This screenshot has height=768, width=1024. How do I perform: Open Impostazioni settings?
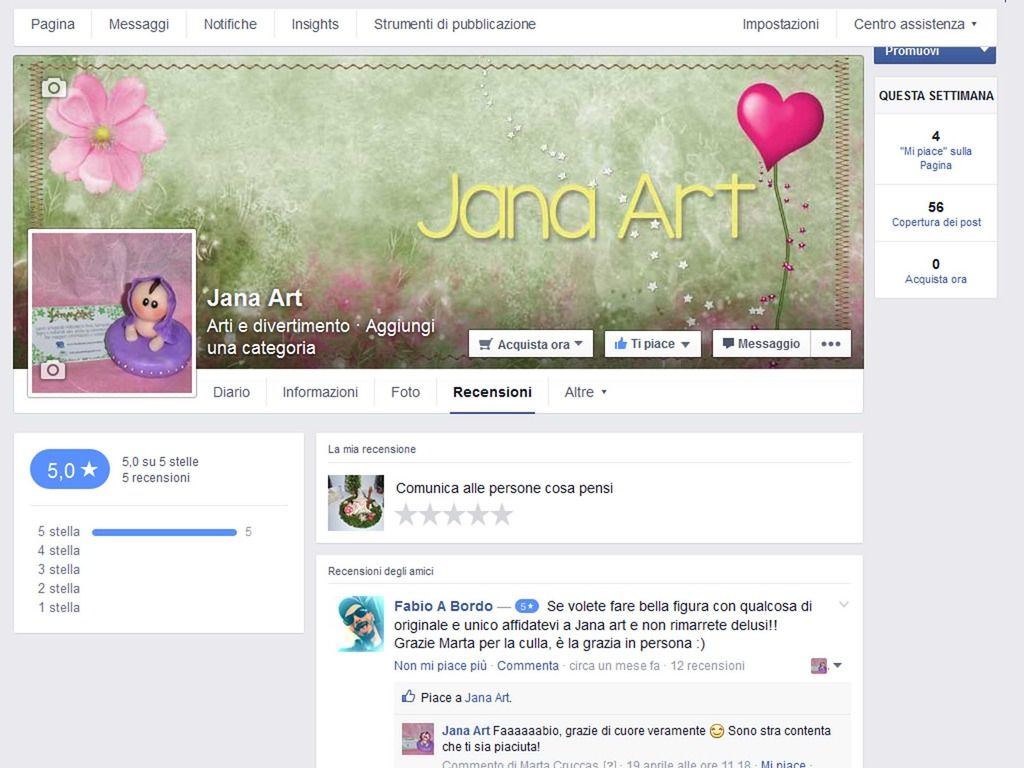coord(780,24)
